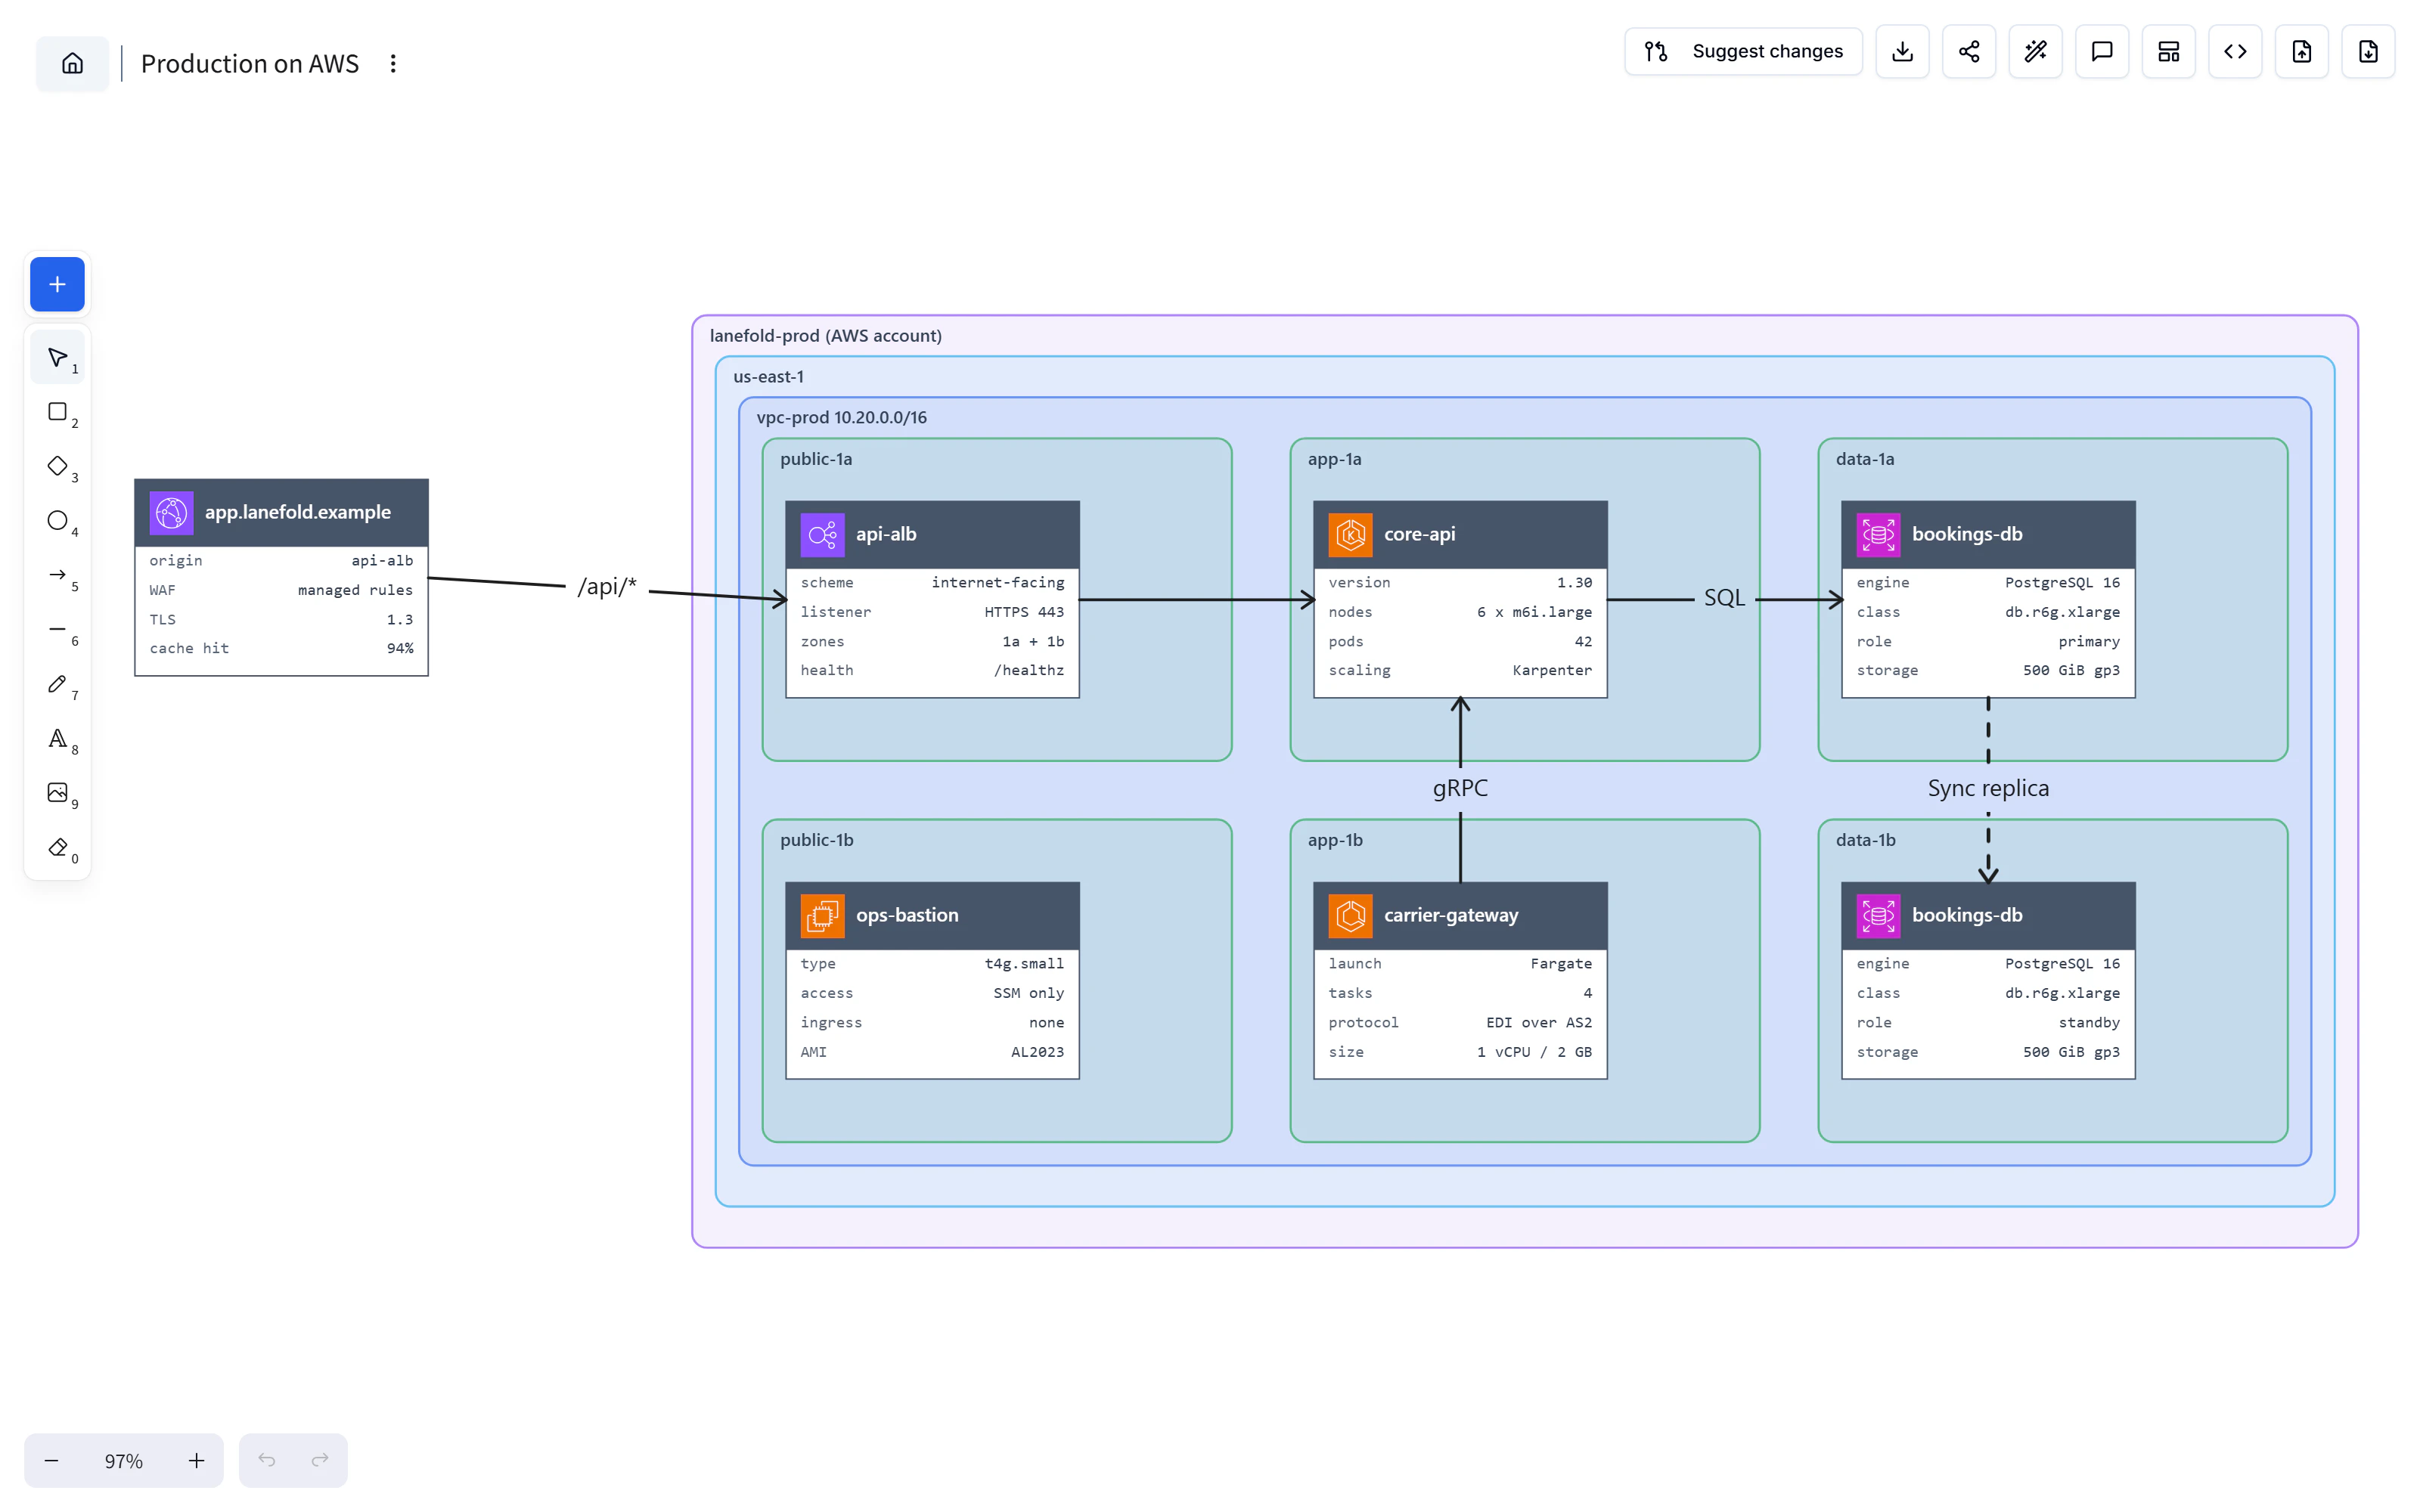Select the core-api node header
The height and width of the screenshot is (1512, 2420).
coord(1460,534)
